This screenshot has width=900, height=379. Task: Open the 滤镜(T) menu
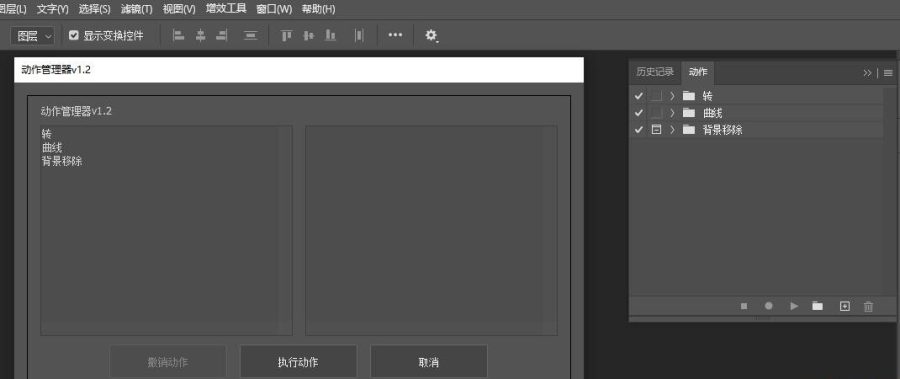click(137, 9)
